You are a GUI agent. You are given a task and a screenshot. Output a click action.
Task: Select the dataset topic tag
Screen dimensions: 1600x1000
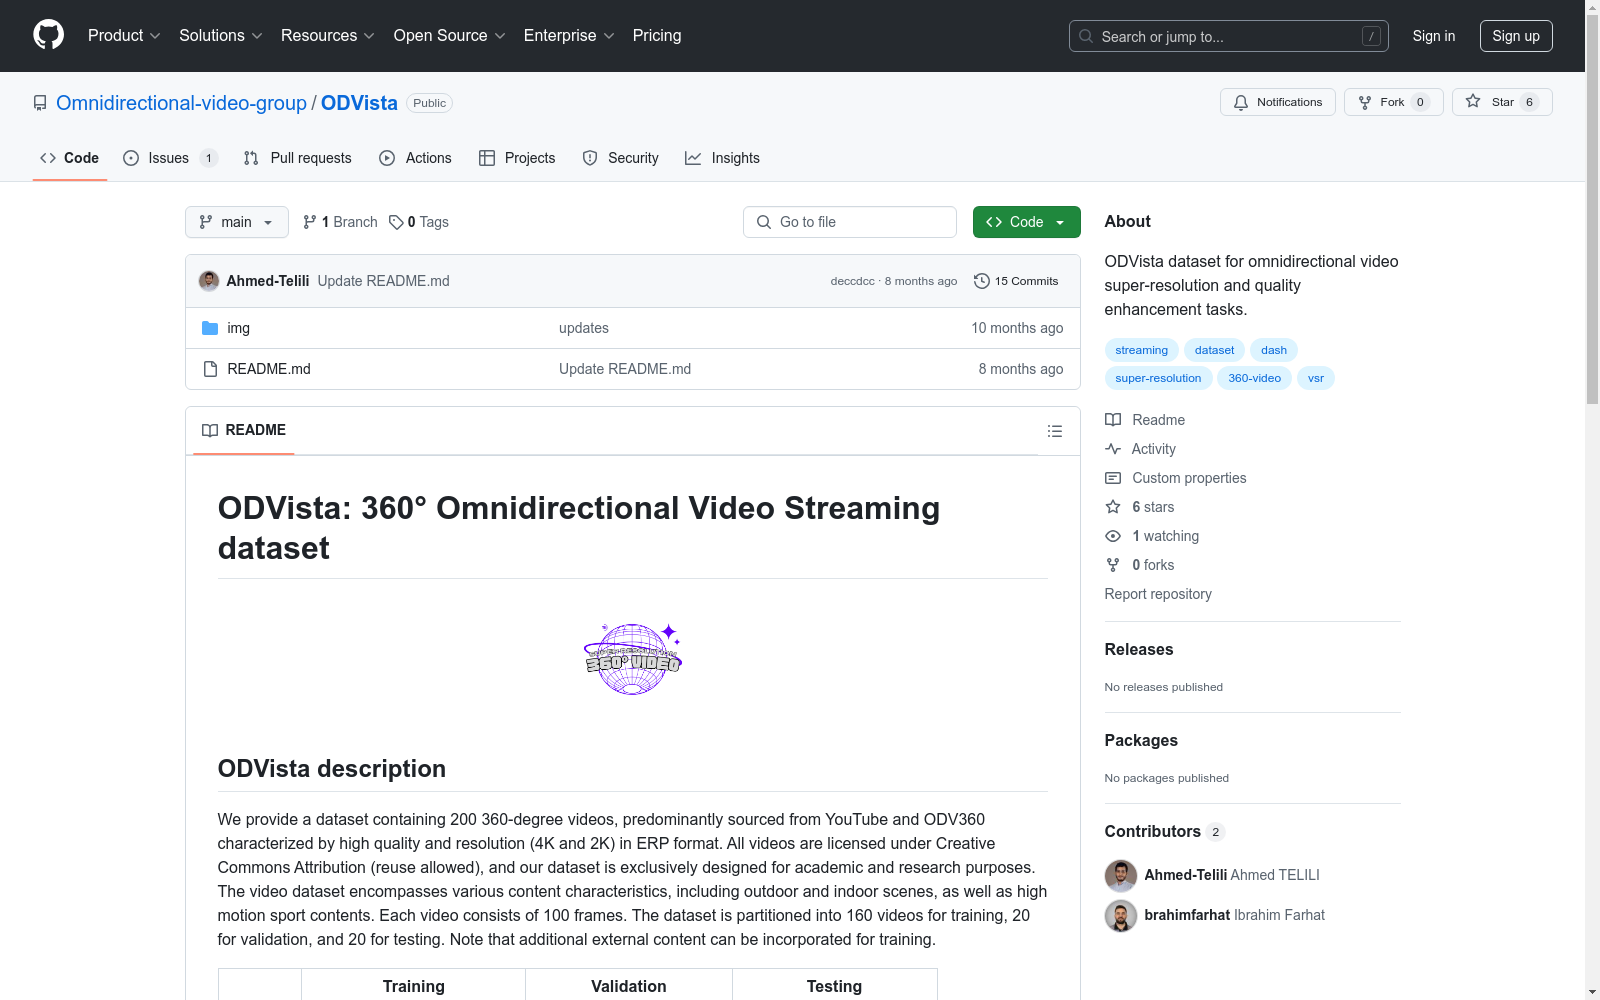pyautogui.click(x=1214, y=350)
